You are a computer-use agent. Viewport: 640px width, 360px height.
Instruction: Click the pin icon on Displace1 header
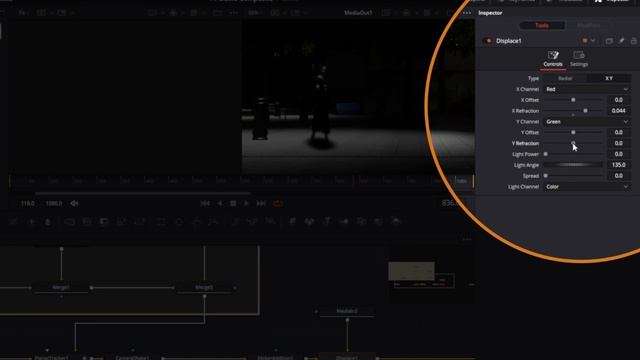pyautogui.click(x=621, y=41)
